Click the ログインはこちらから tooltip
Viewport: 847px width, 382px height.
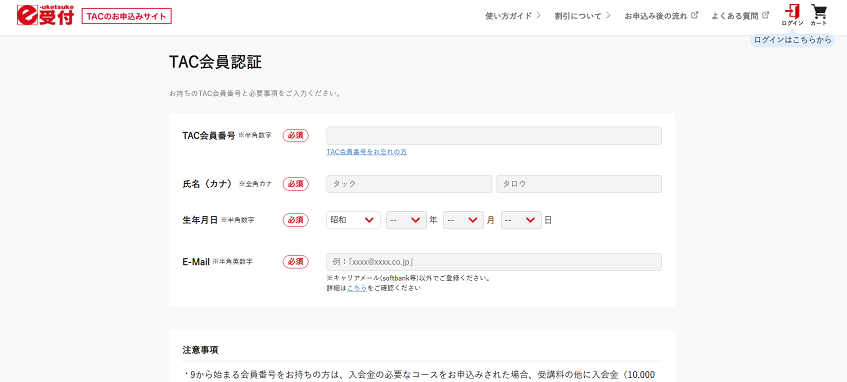792,40
